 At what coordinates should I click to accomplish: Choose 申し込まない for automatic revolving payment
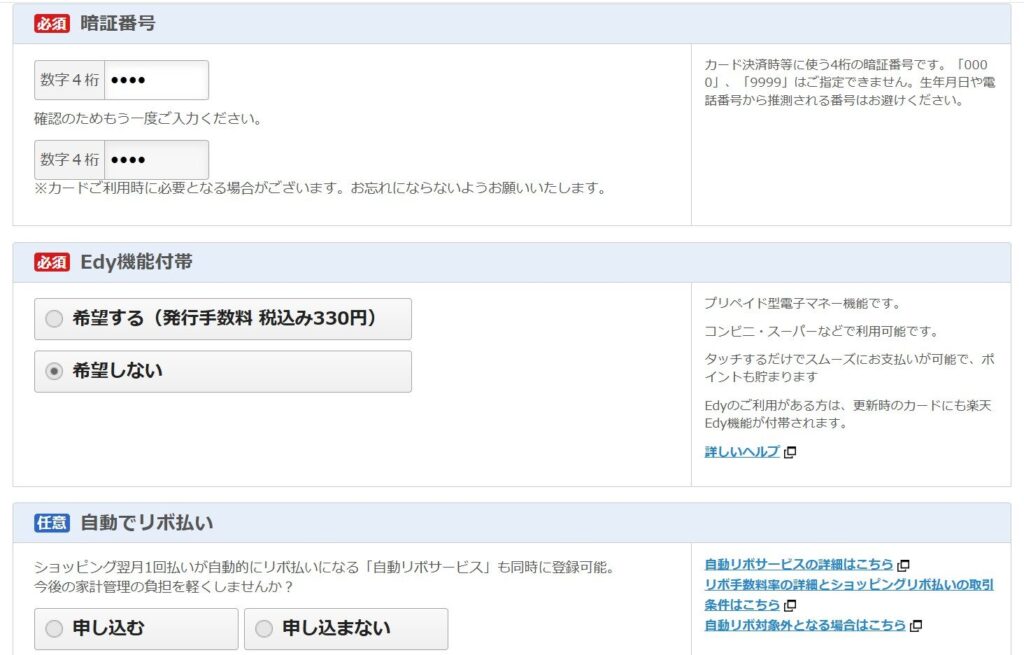click(346, 629)
